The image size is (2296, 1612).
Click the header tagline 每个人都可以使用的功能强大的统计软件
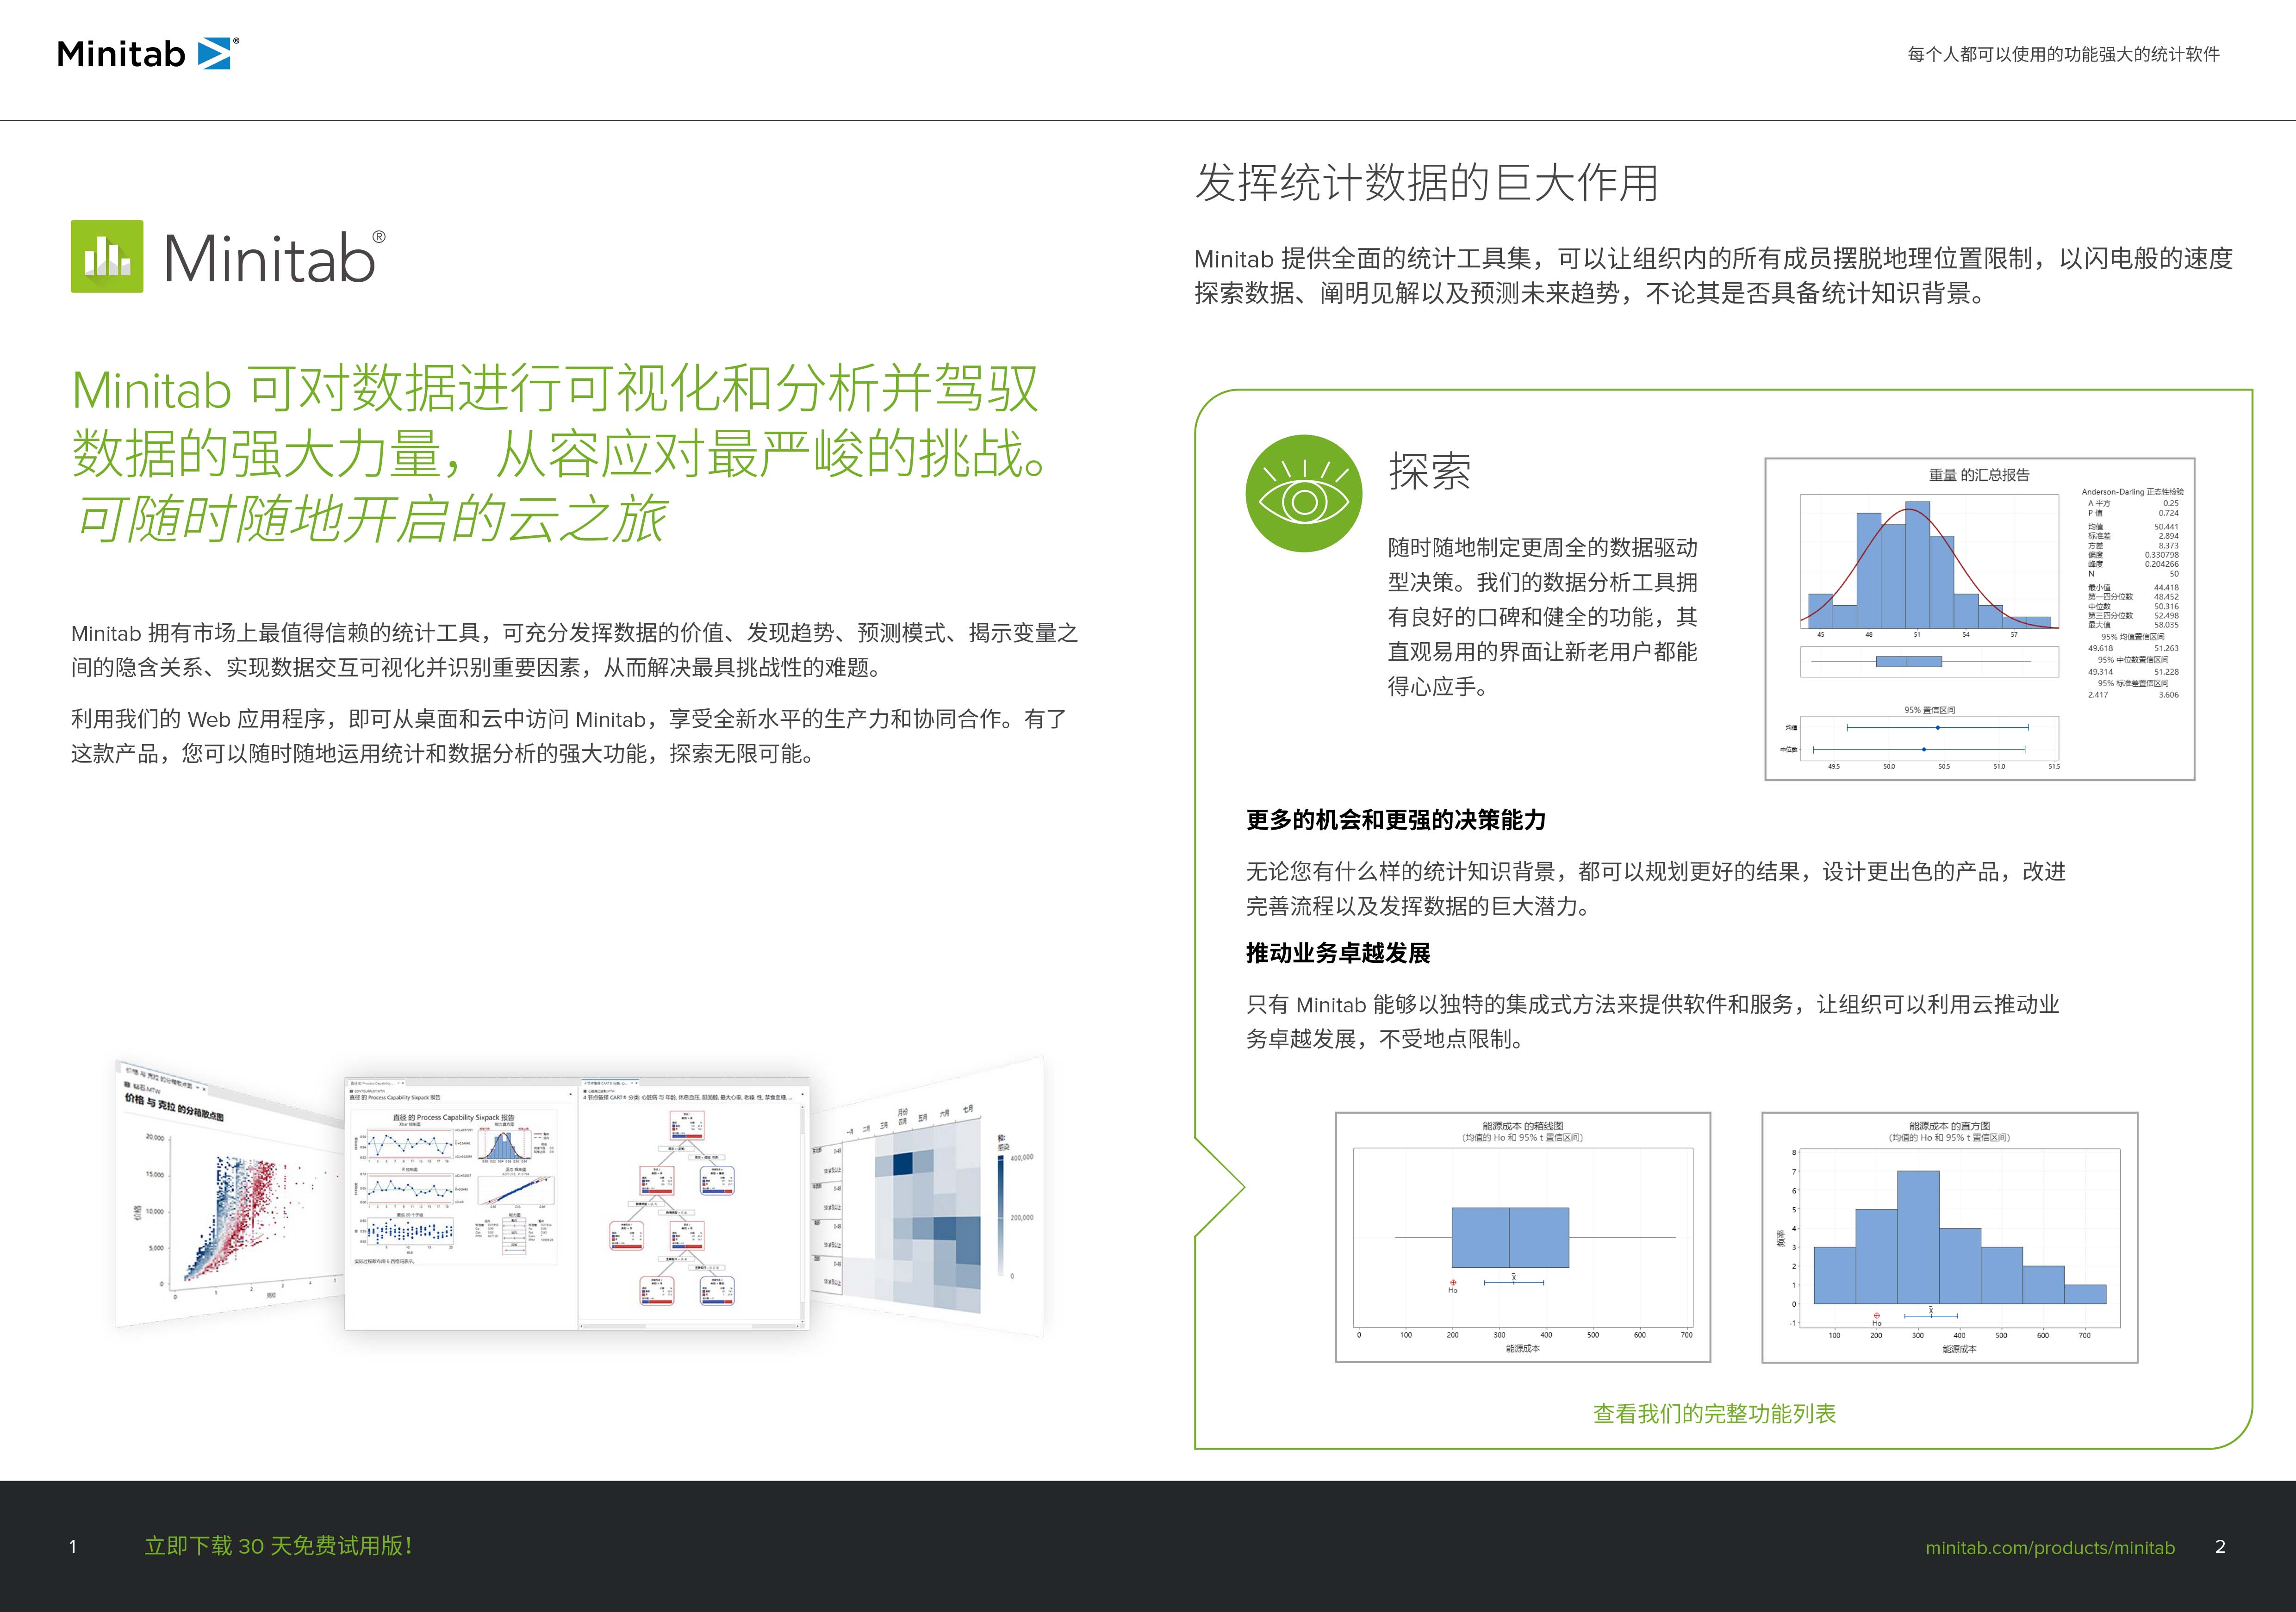[x=2063, y=54]
